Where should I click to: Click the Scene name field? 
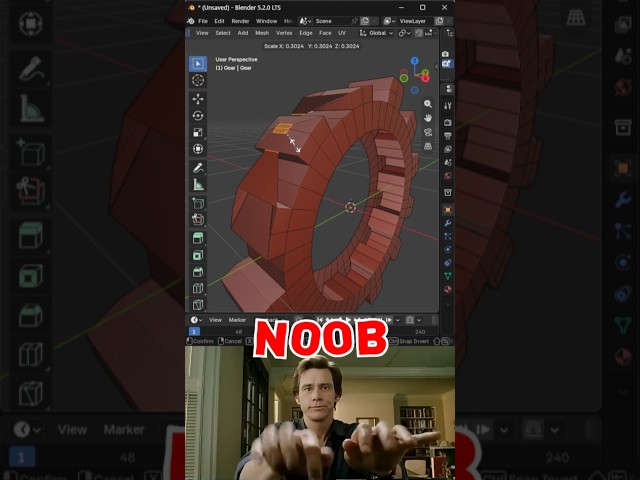[x=332, y=21]
